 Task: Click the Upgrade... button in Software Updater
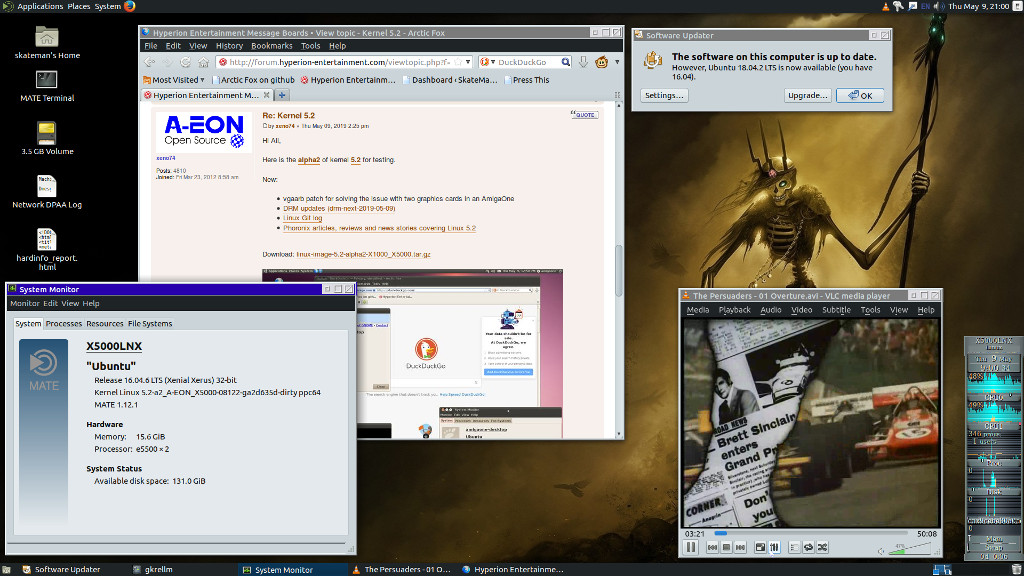coord(808,95)
